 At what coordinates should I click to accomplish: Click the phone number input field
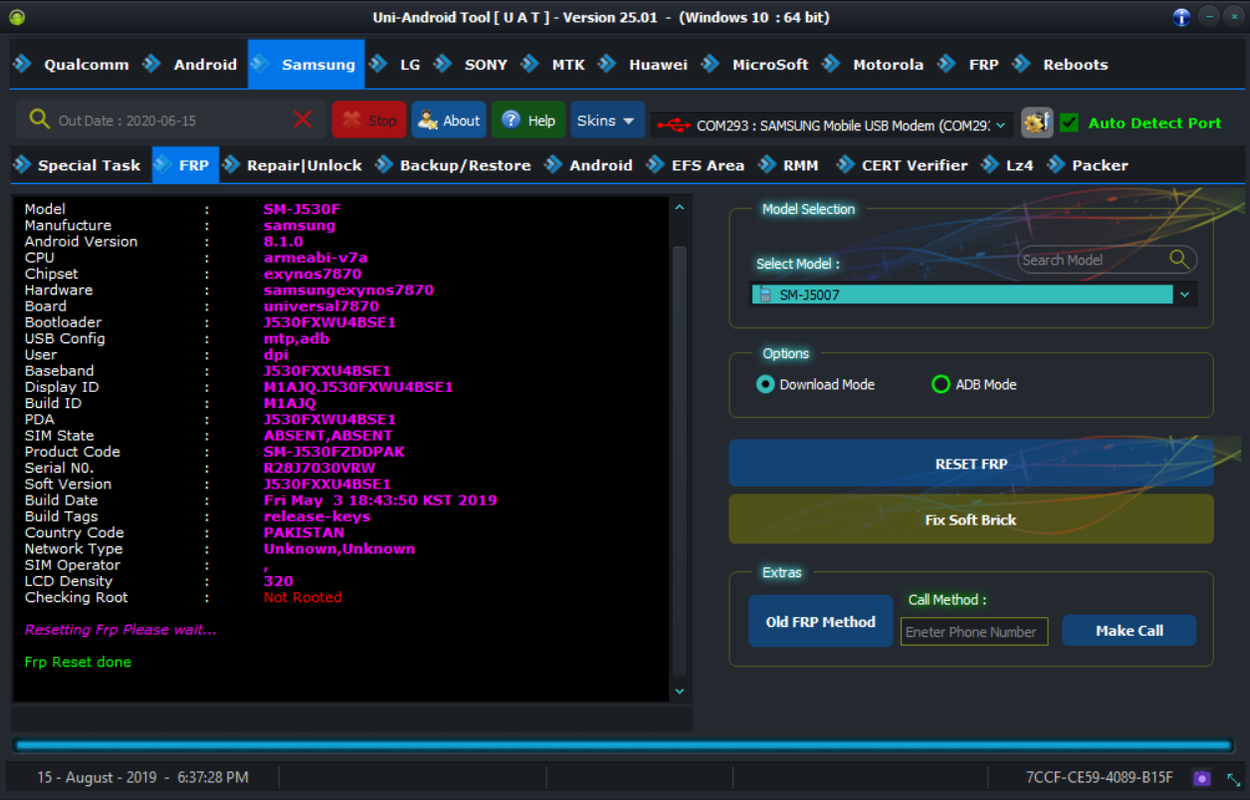point(974,632)
